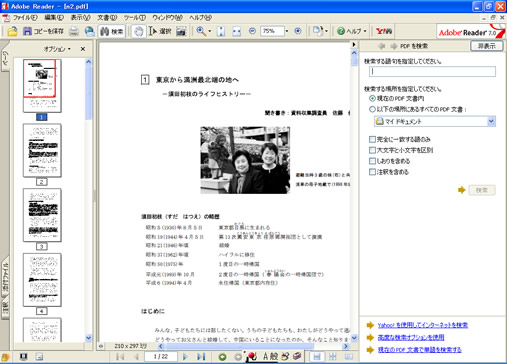Select page 4 thumbnail
This screenshot has height=364, width=507.
[42, 280]
